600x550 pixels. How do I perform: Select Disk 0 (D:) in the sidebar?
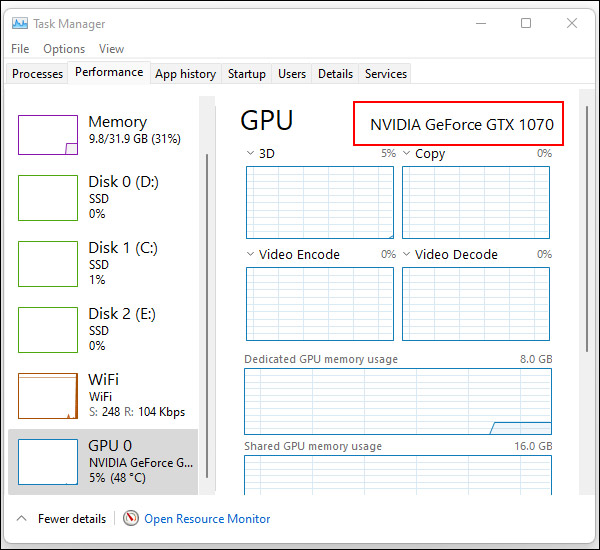click(x=103, y=198)
